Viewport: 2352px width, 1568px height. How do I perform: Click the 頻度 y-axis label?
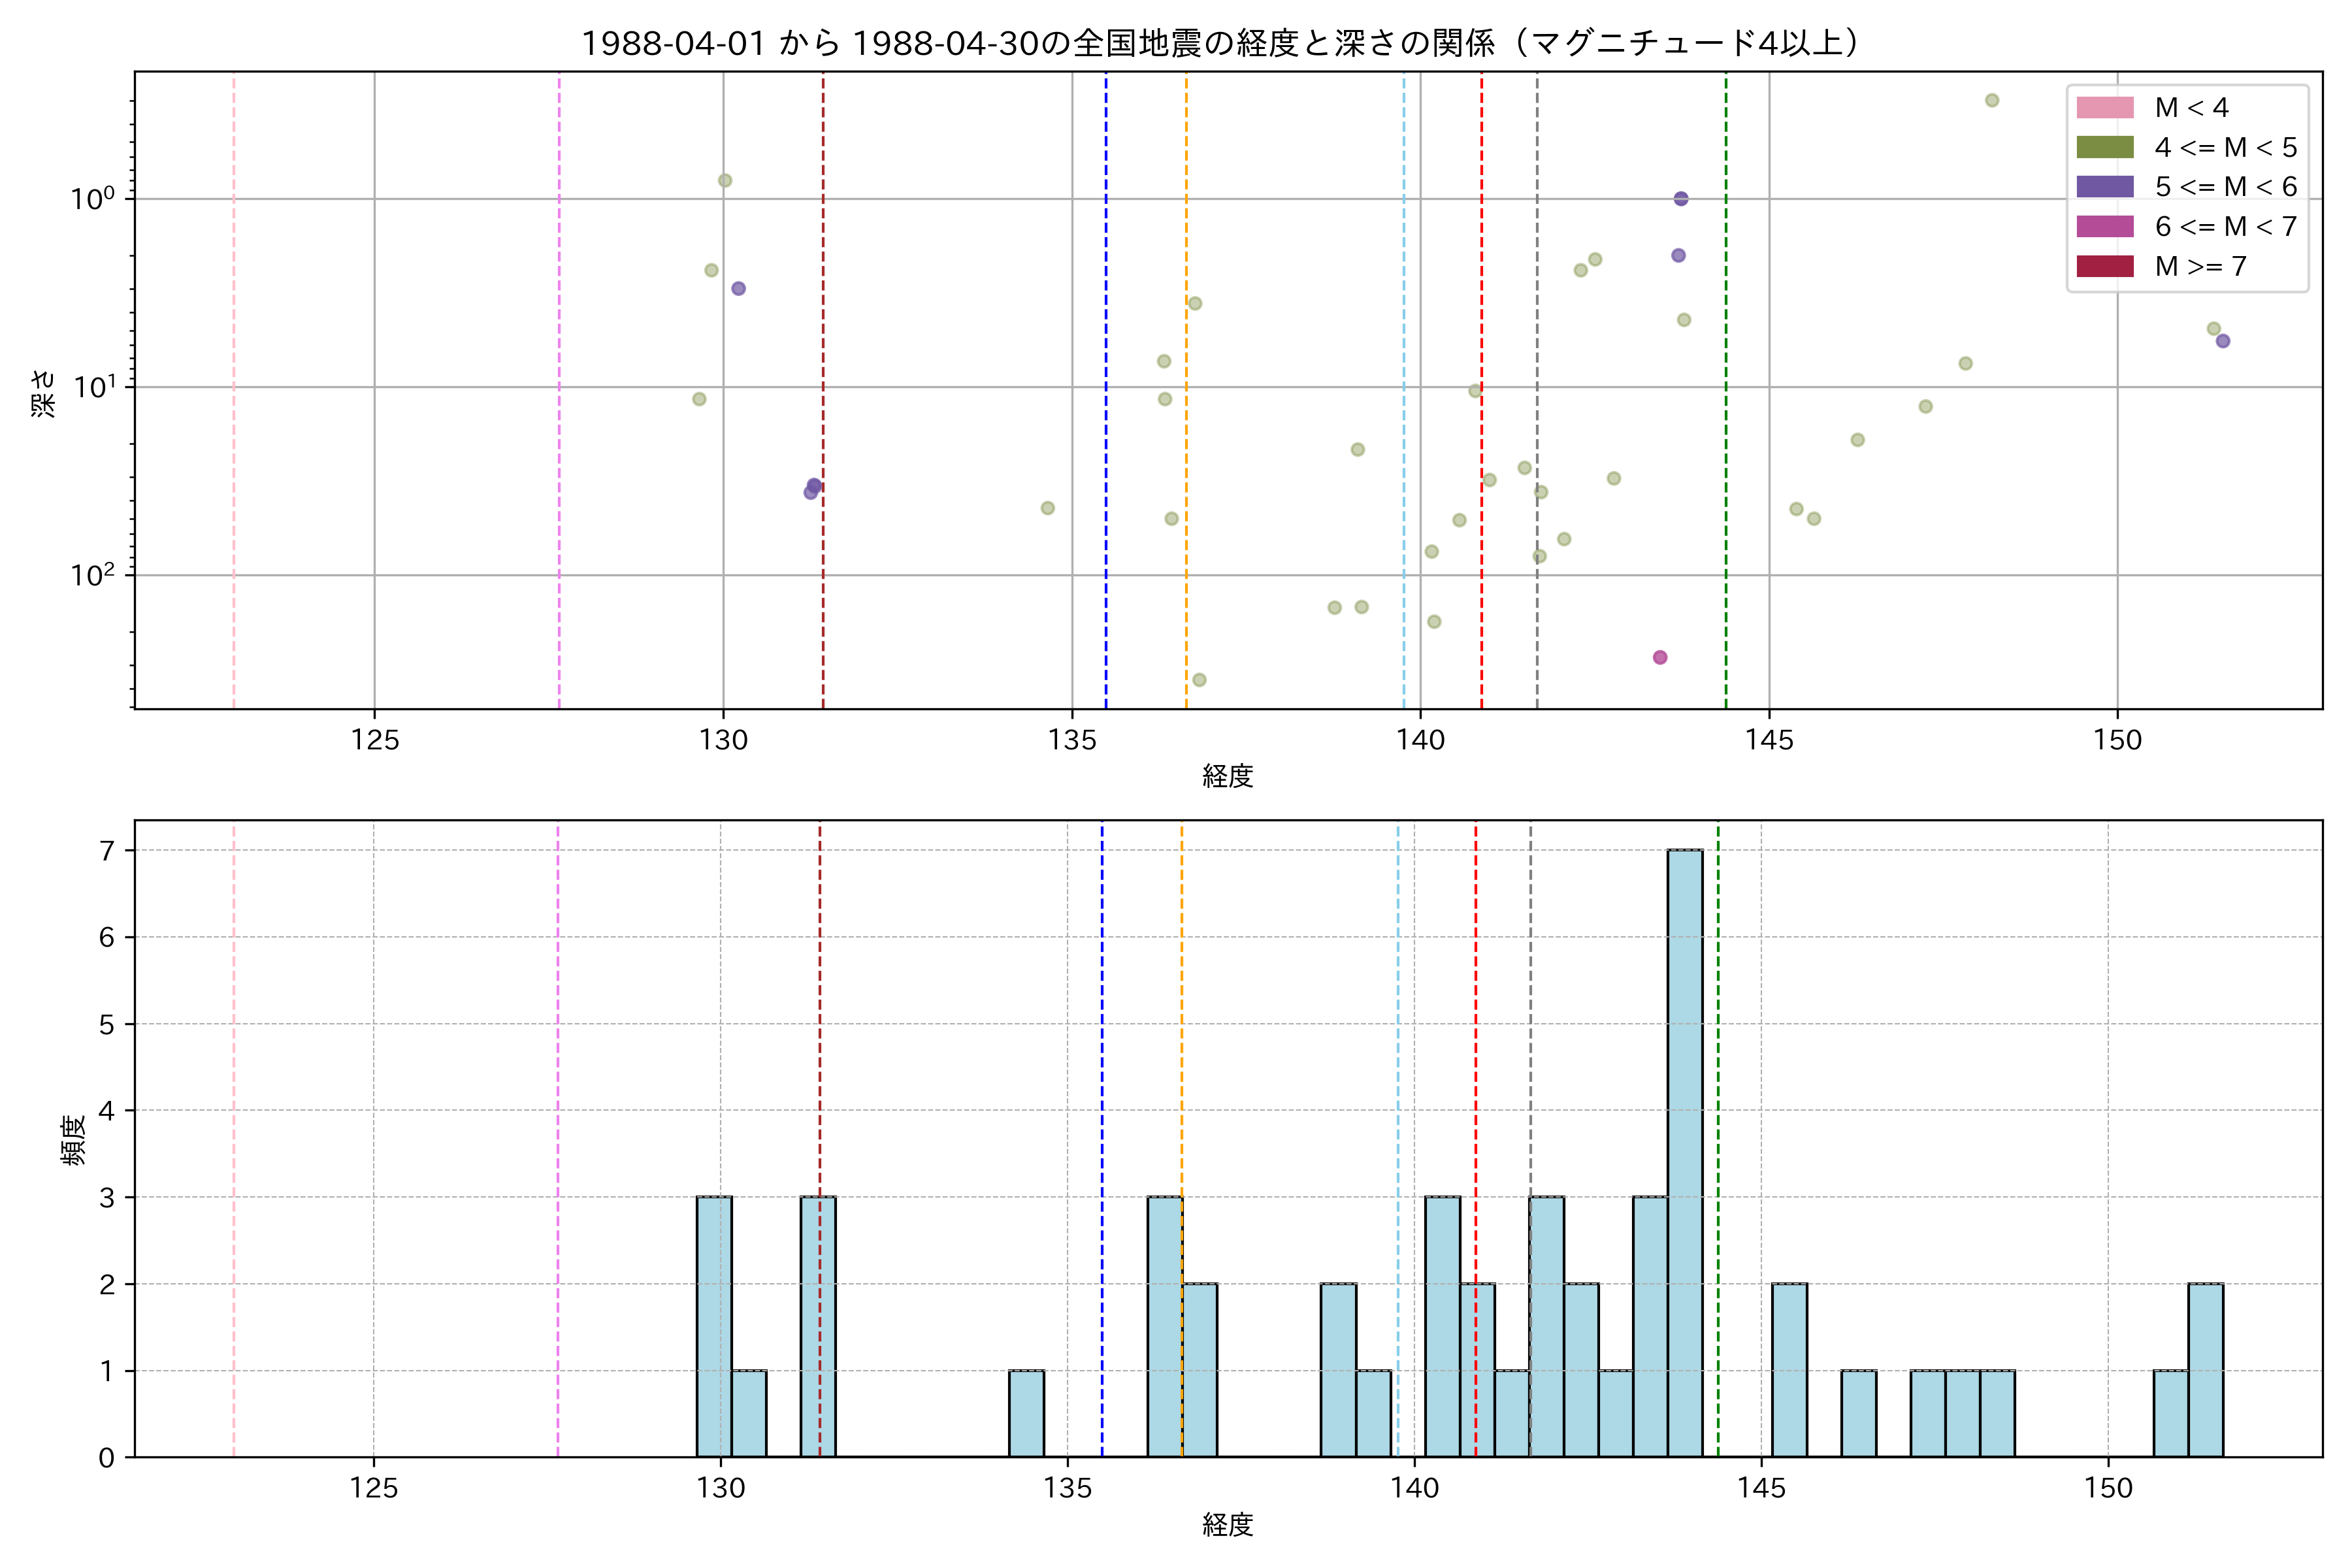coord(73,1140)
